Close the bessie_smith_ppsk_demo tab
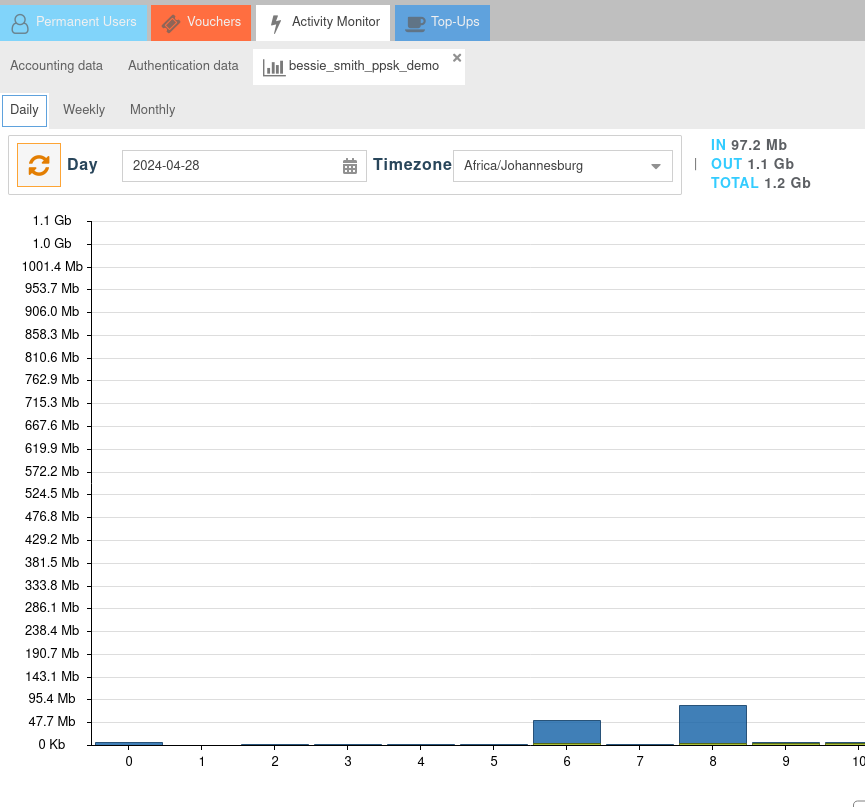Viewport: 865px width, 807px height. tap(457, 58)
